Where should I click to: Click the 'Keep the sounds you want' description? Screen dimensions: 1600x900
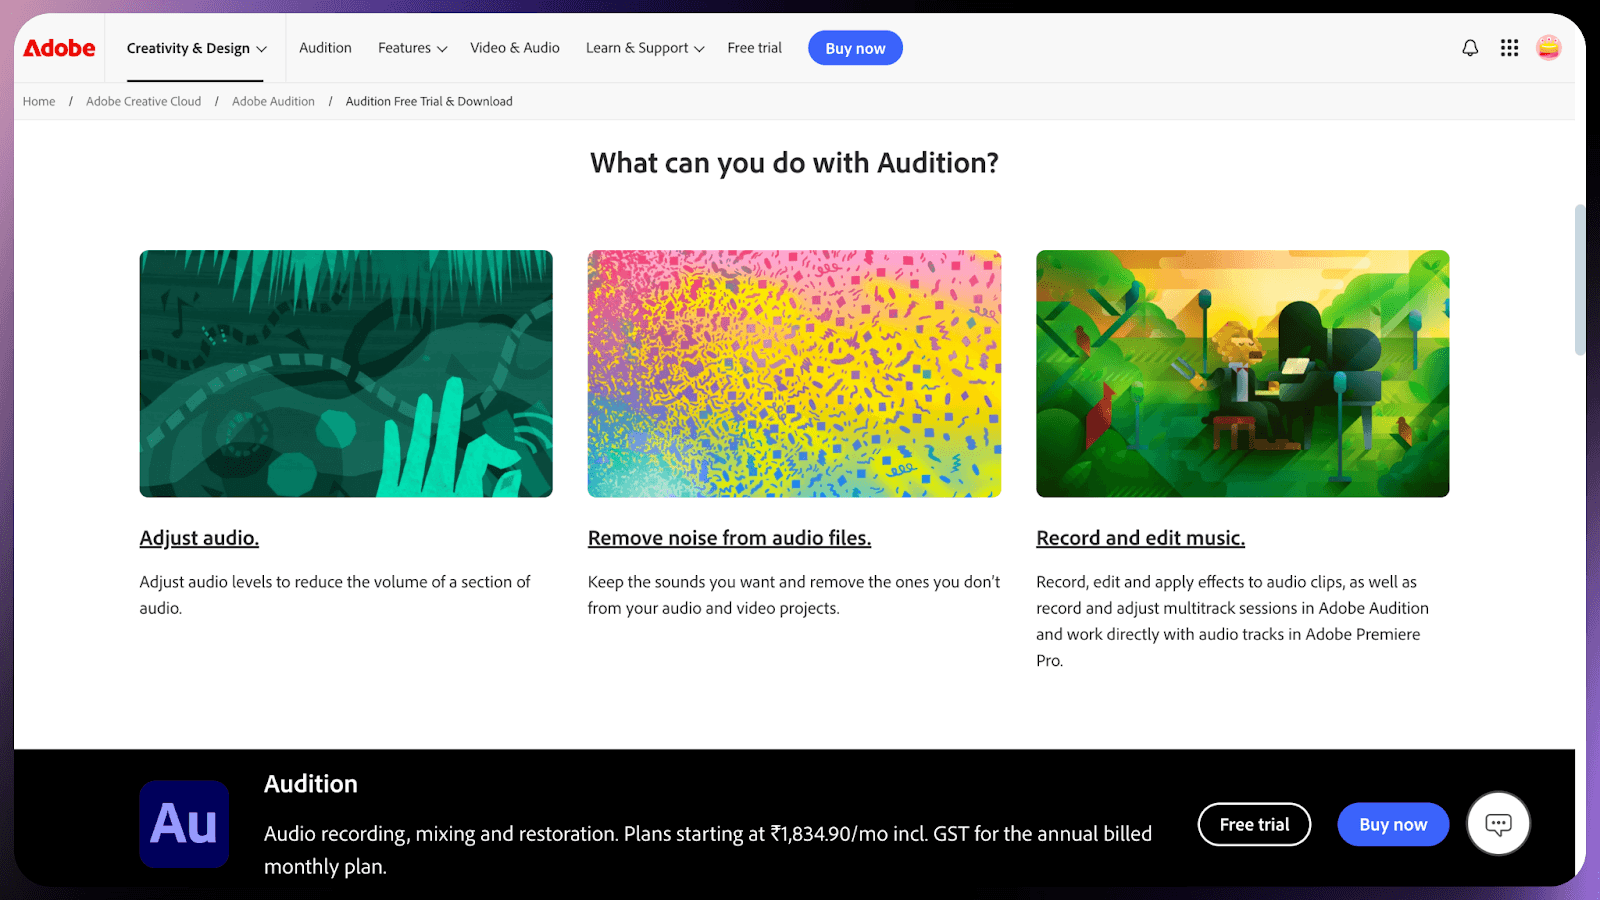[x=794, y=595]
